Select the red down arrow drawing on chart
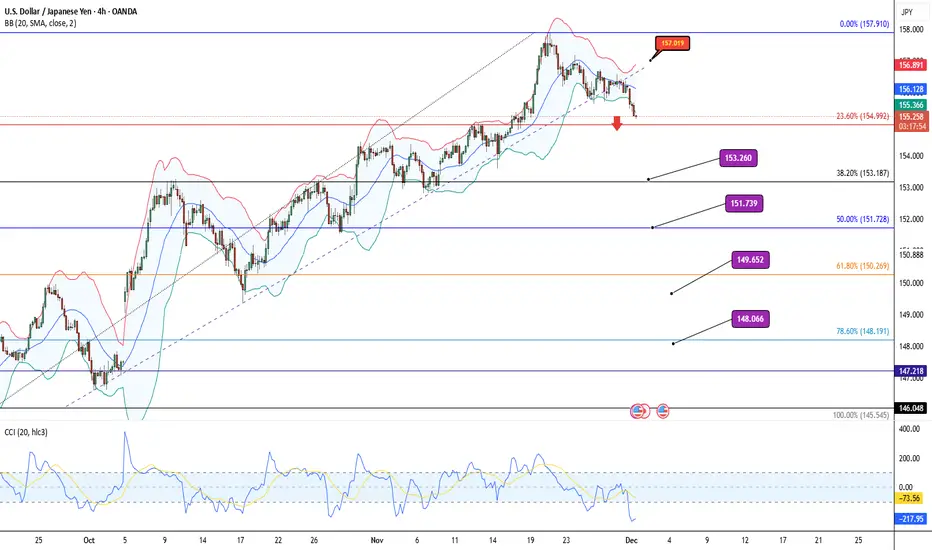Screen dimensions: 932x550 [x=617, y=123]
